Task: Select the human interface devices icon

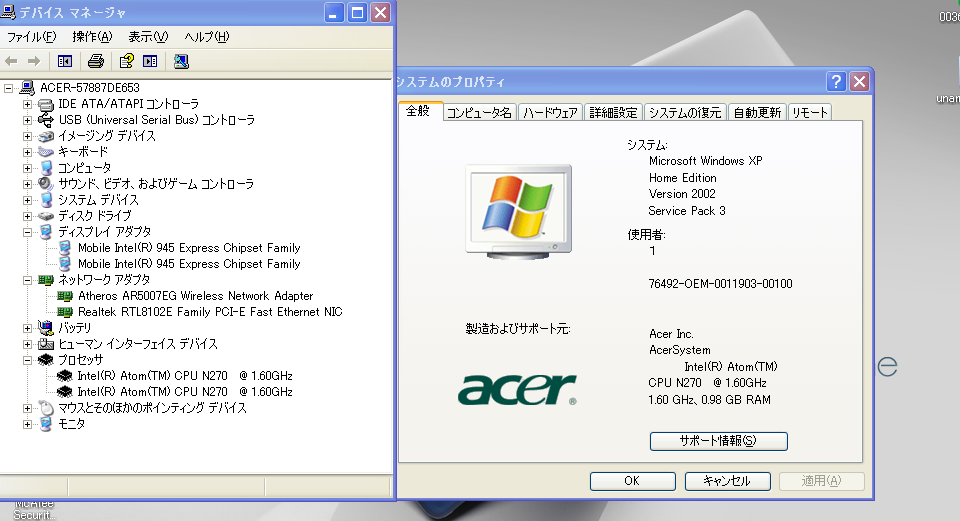Action: pos(46,344)
